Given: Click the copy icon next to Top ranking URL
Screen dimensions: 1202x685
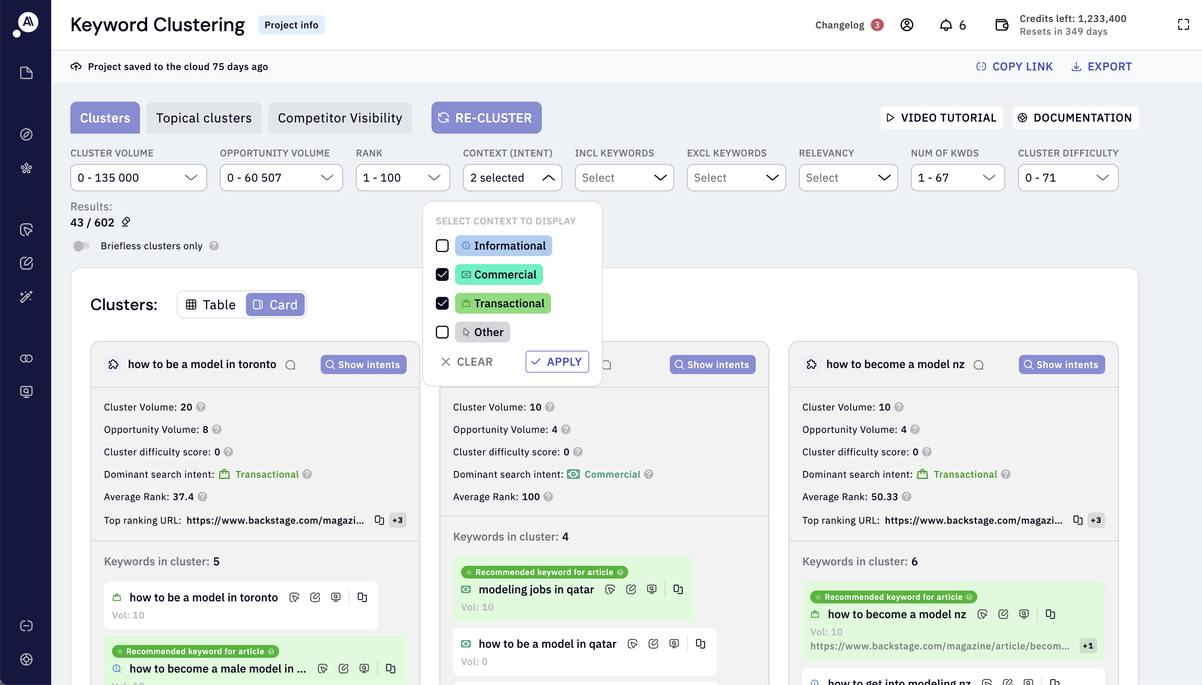Looking at the screenshot, I should click(379, 520).
